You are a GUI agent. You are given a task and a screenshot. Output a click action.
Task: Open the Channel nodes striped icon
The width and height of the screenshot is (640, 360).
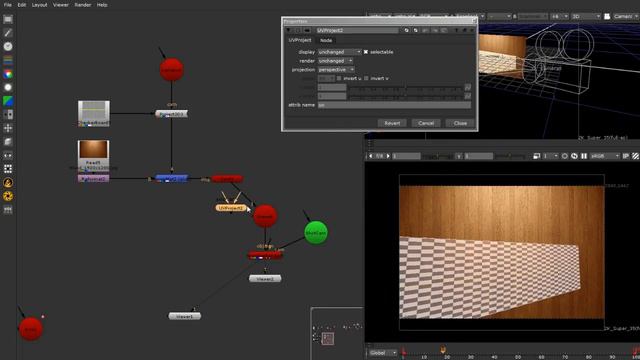(8, 60)
